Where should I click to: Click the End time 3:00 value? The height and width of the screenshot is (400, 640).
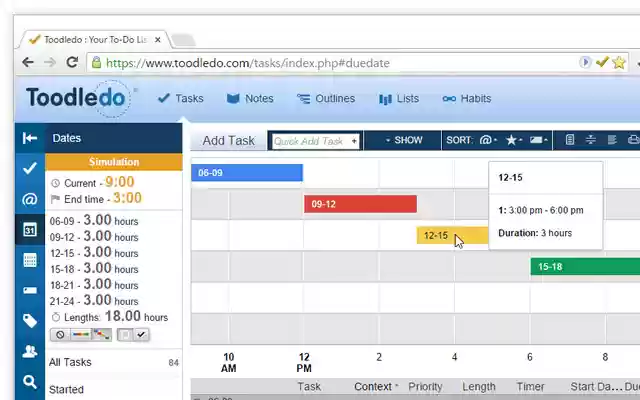127,198
